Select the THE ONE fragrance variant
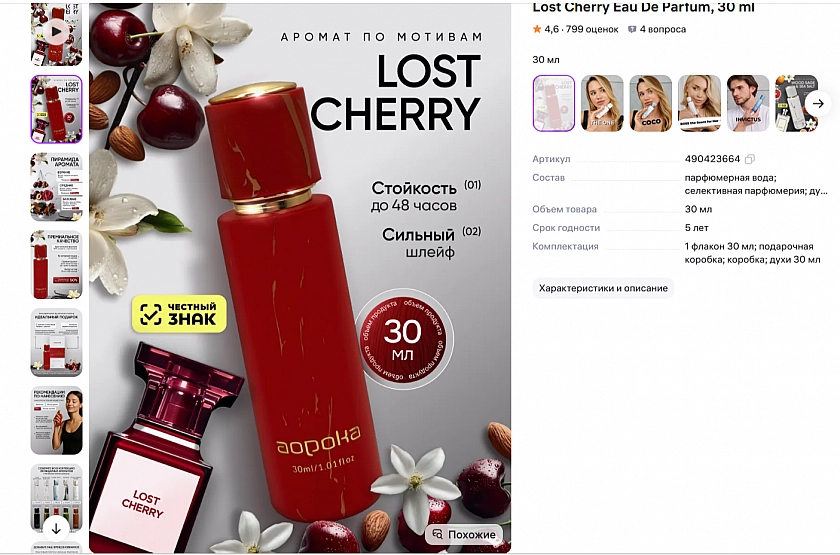 [602, 103]
